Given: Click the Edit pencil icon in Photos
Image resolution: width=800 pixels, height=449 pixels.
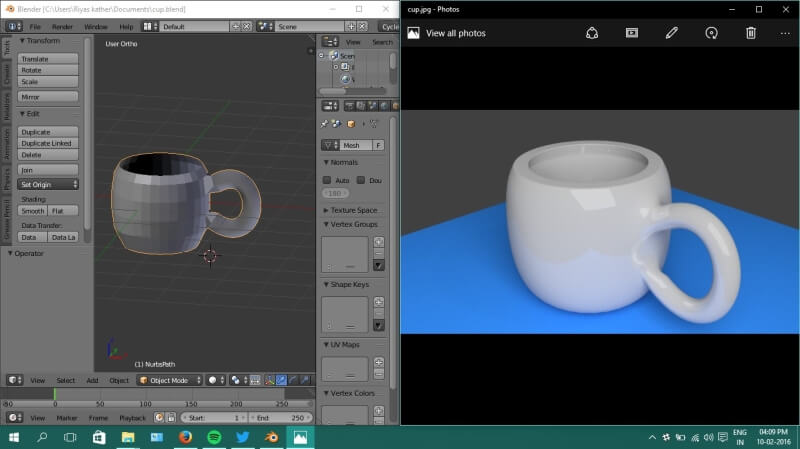Looking at the screenshot, I should [x=672, y=33].
